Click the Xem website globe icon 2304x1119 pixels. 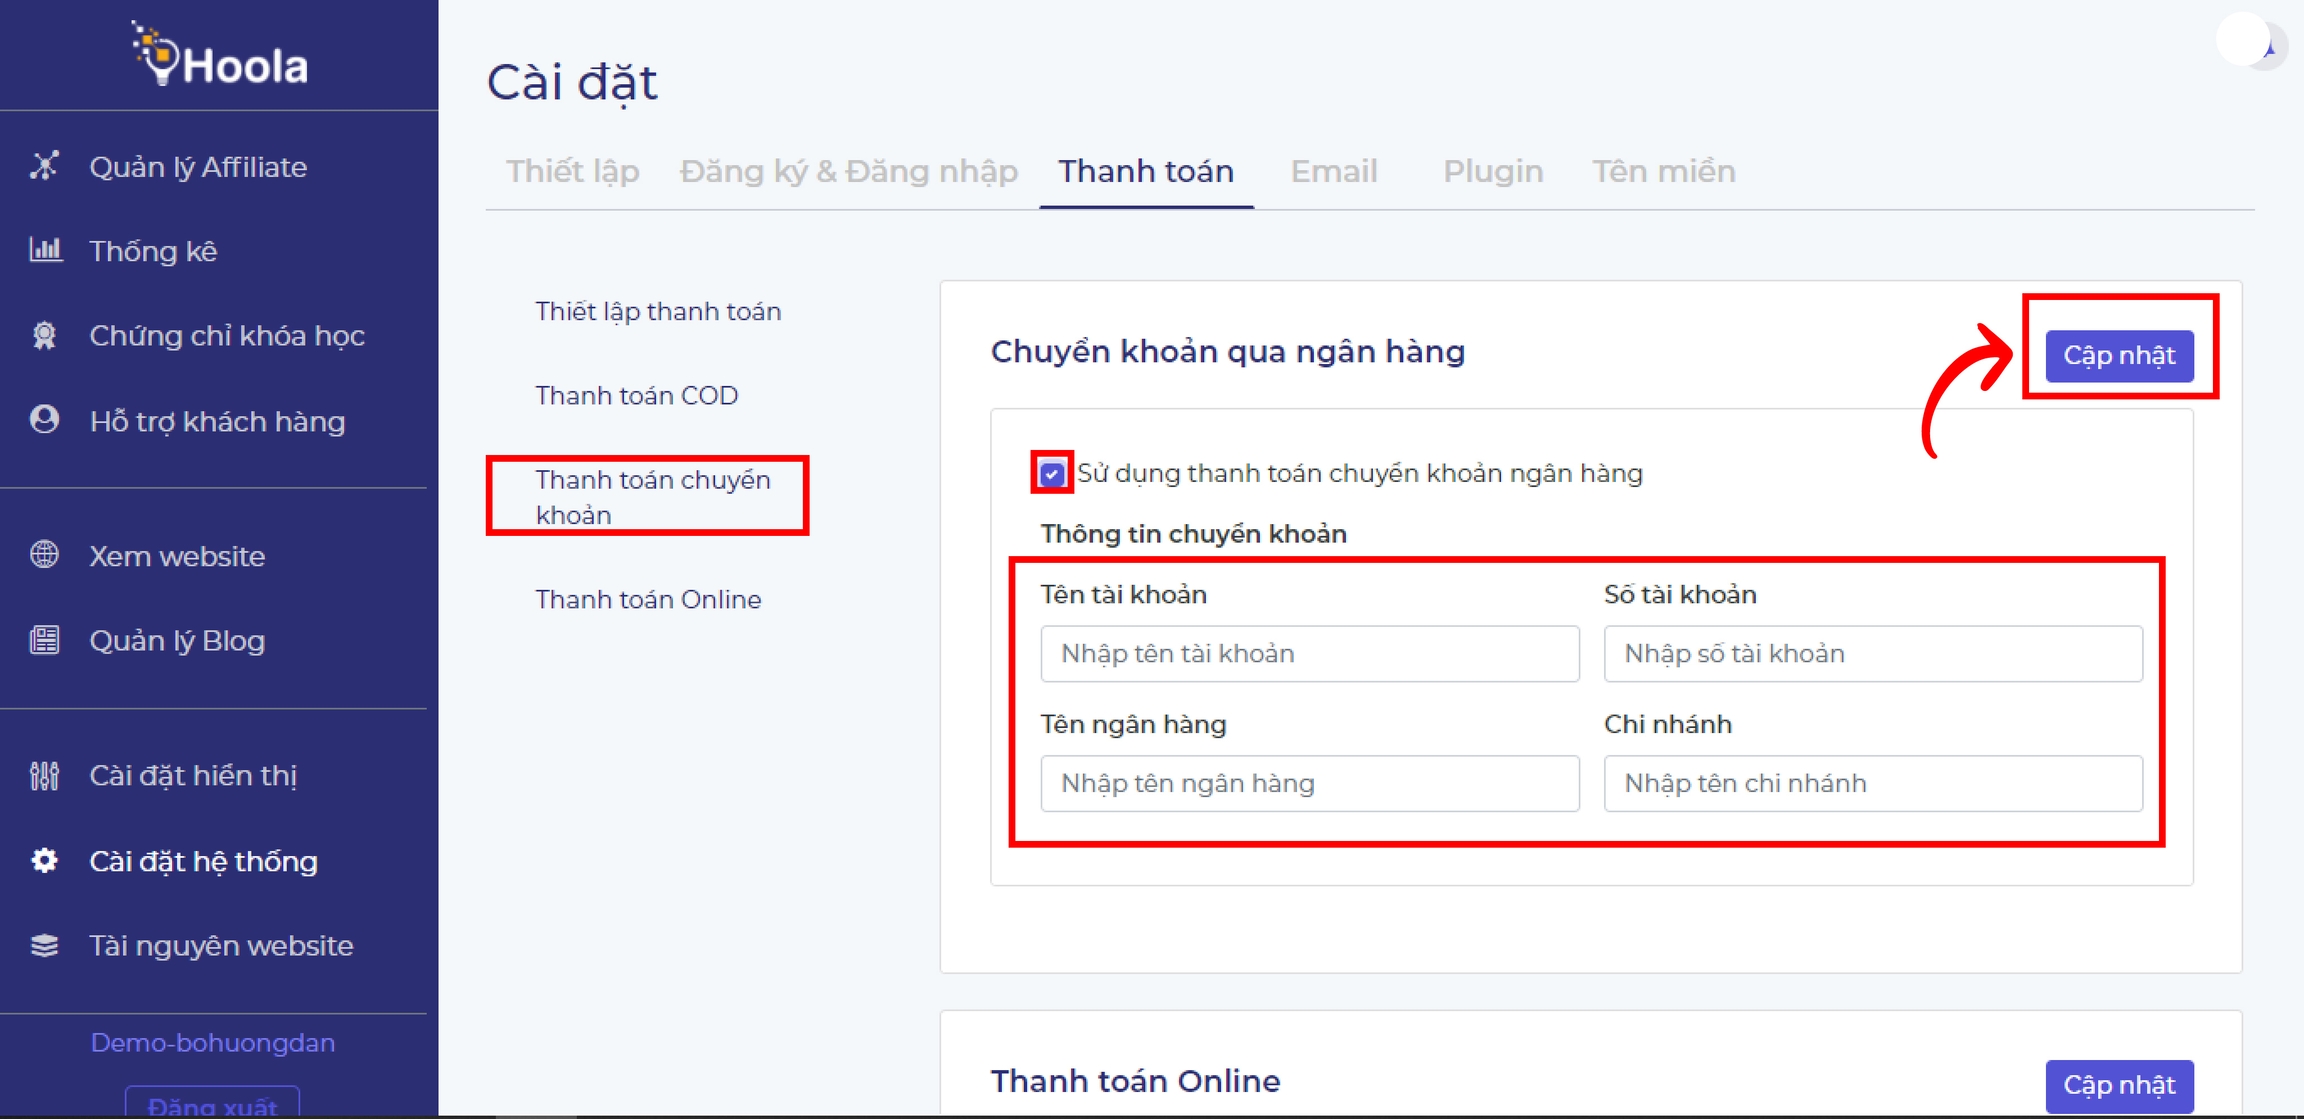44,555
